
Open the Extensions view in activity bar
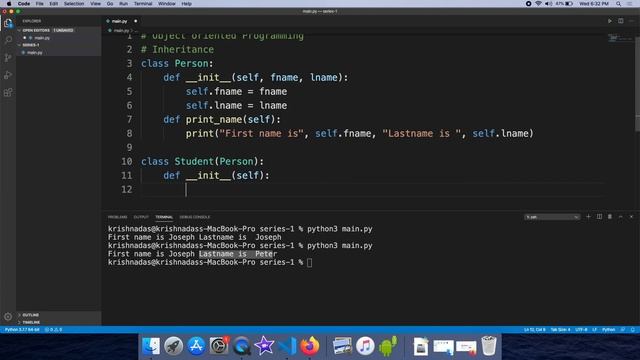[8, 92]
